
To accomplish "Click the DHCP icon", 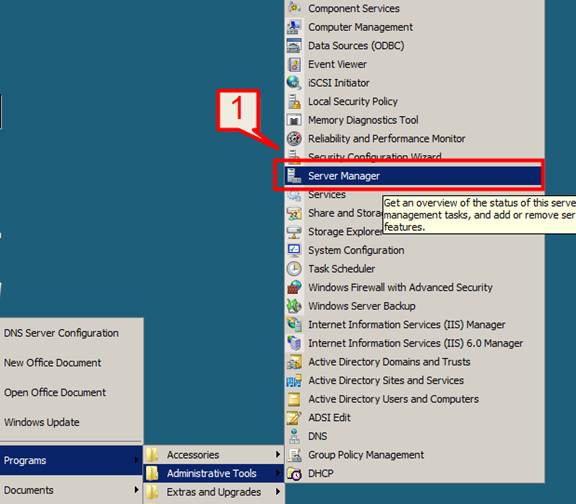I will coord(294,474).
